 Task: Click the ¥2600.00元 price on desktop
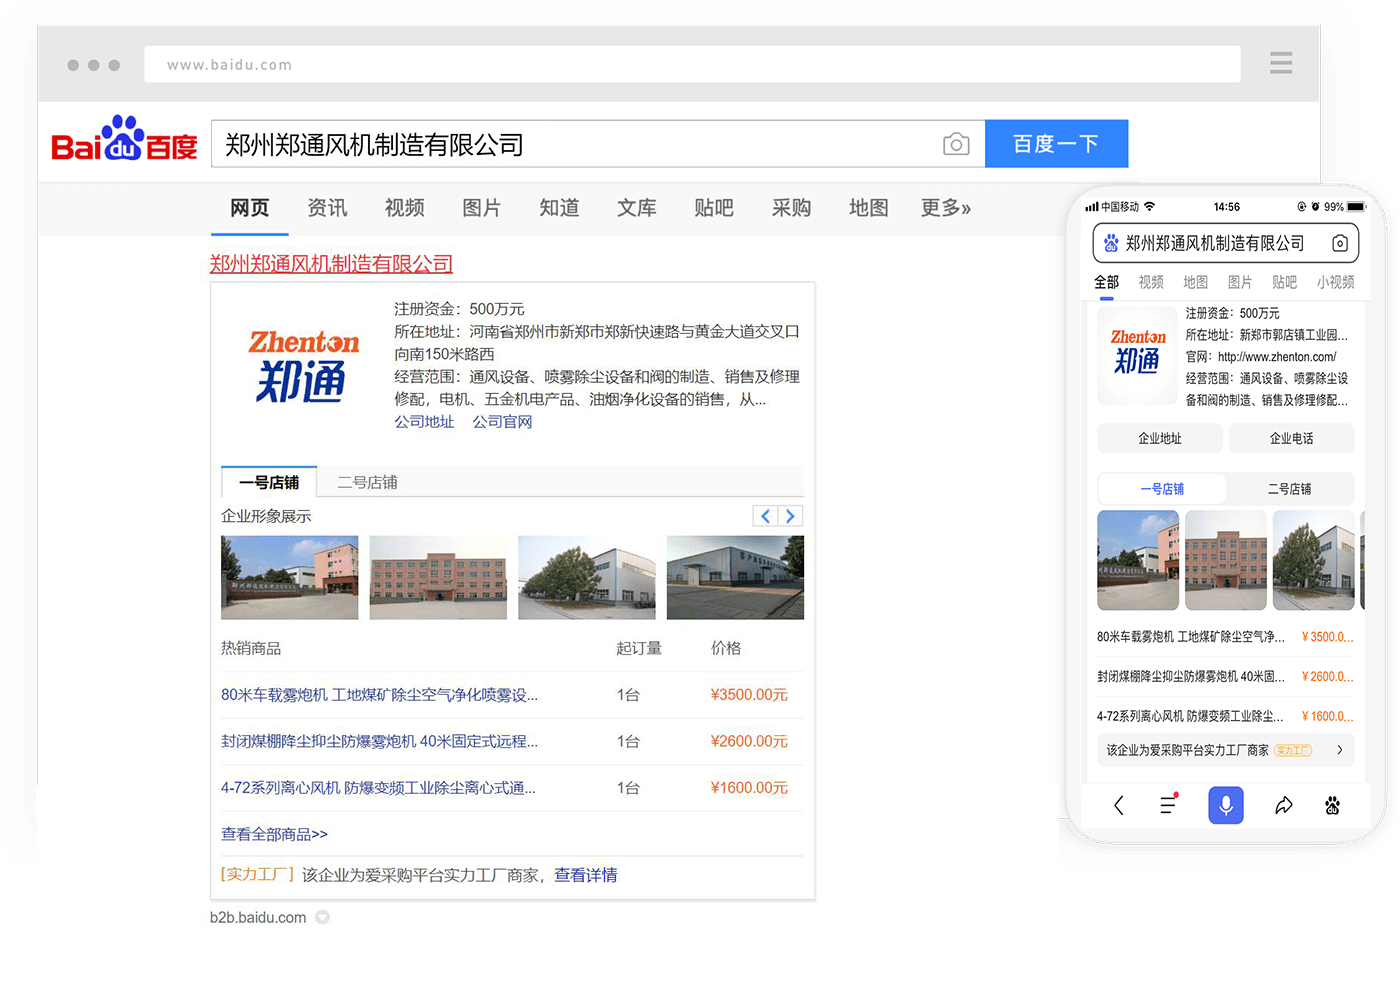[749, 741]
